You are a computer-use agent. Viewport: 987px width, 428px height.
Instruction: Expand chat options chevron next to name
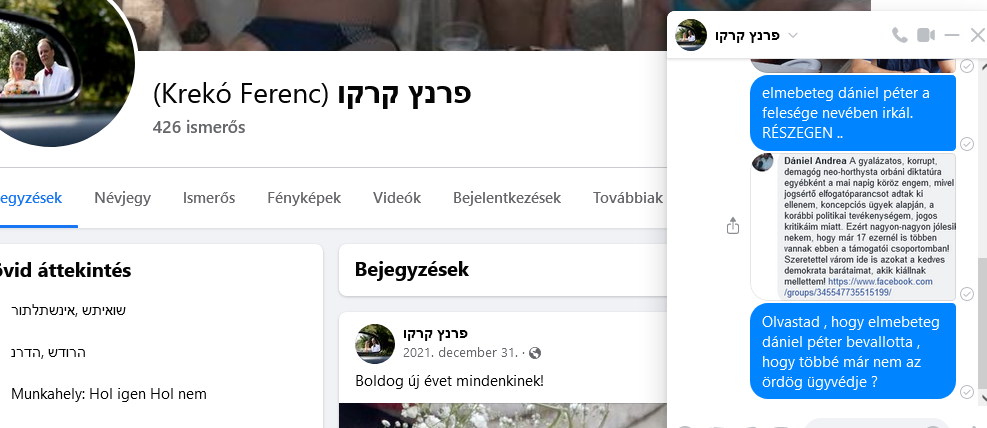tap(793, 35)
